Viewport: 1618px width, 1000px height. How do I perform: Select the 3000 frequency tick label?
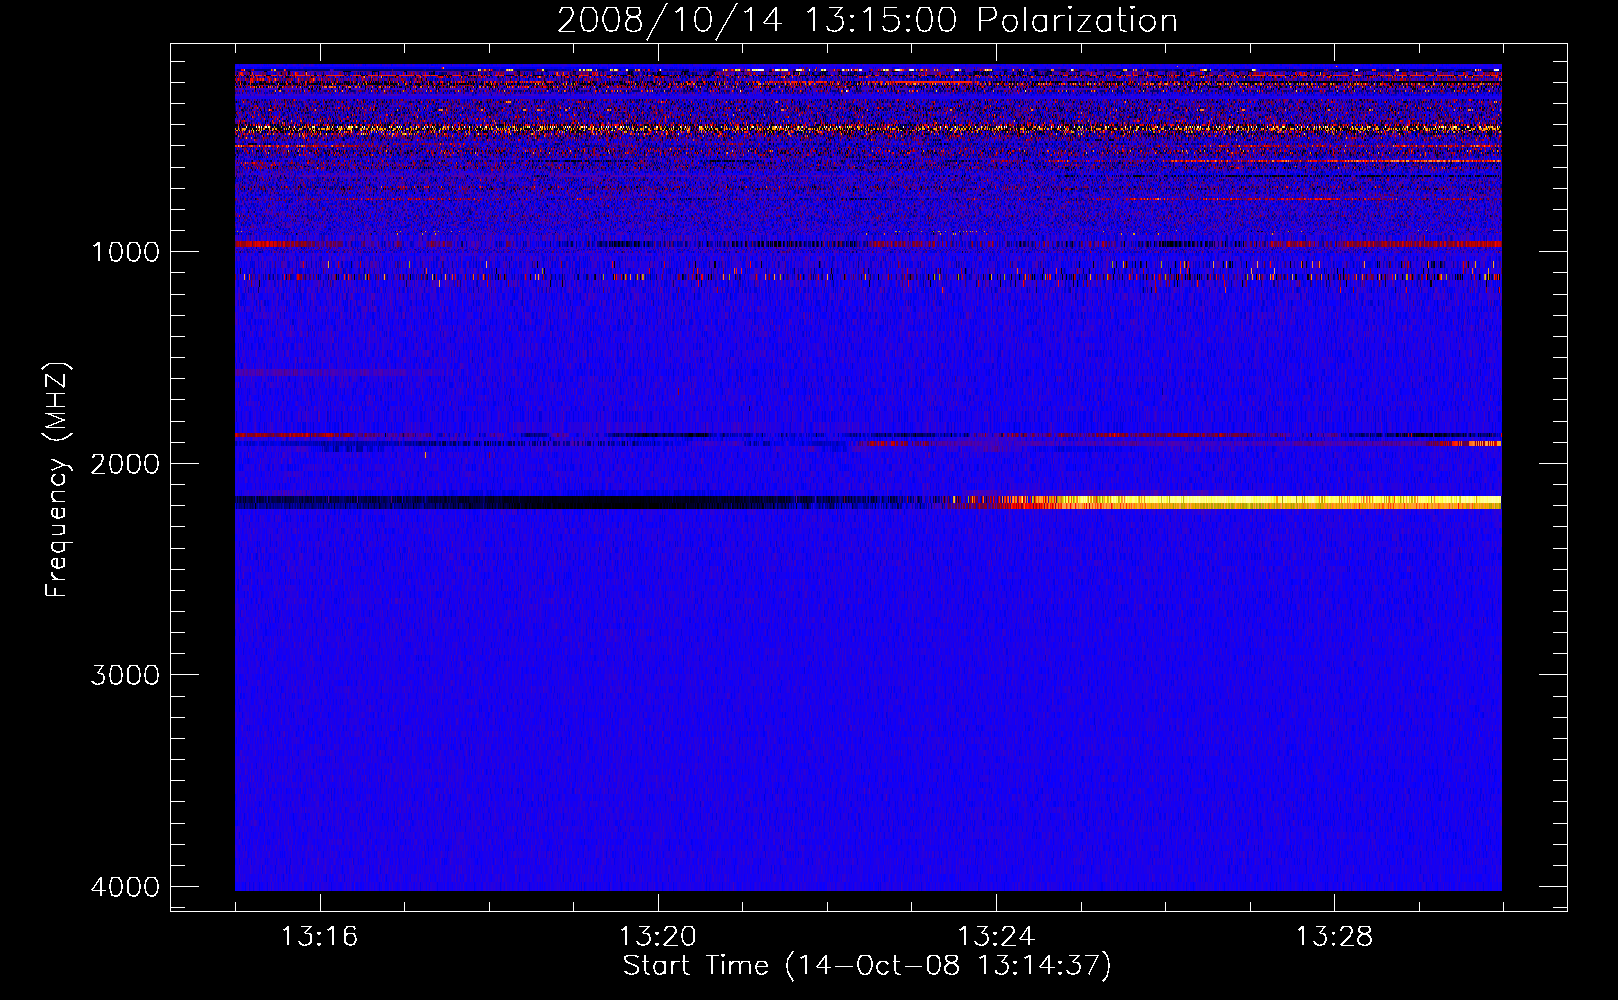tap(125, 675)
